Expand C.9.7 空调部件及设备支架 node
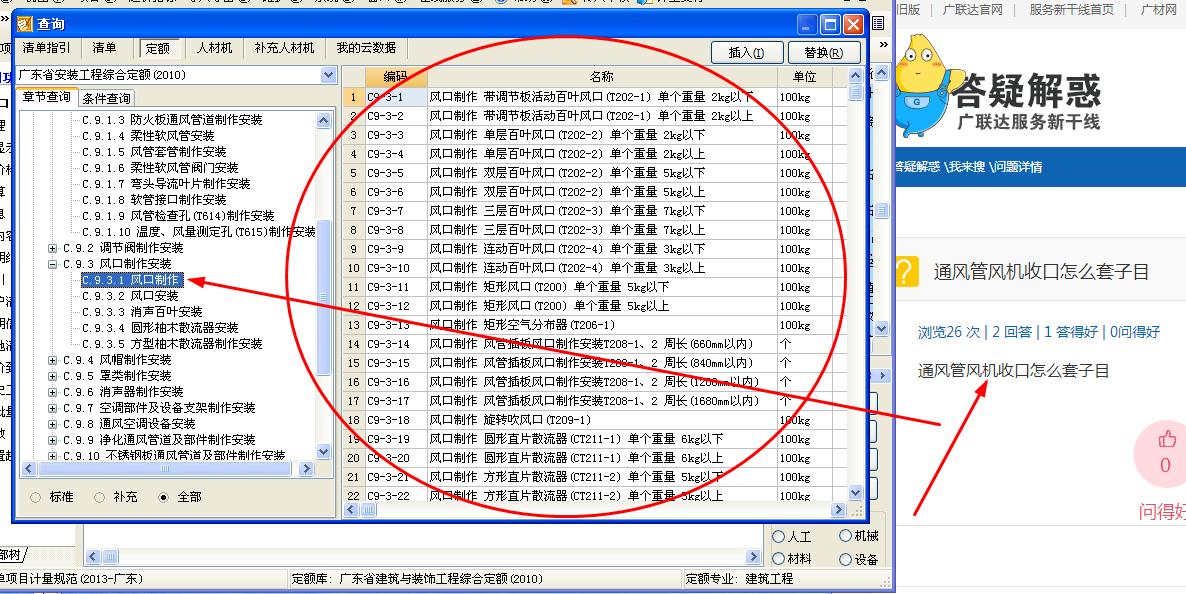The image size is (1186, 594). click(x=52, y=408)
